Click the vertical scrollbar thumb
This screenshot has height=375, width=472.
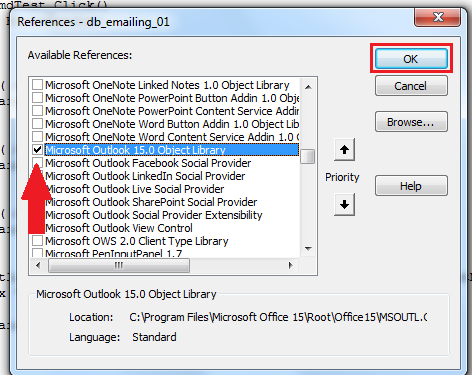coord(308,157)
